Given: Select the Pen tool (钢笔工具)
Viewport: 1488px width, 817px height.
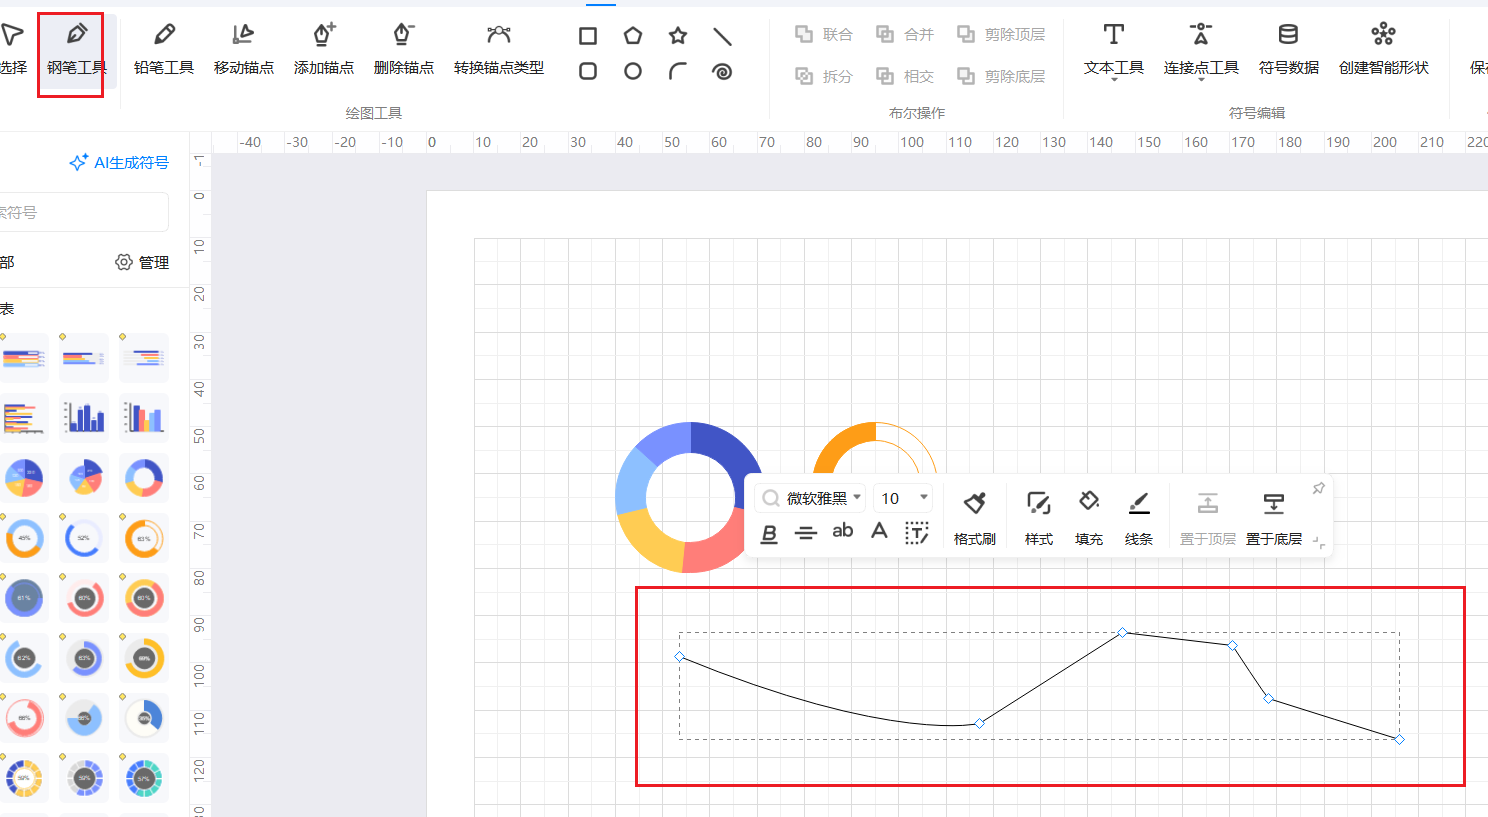Looking at the screenshot, I should pos(76,49).
